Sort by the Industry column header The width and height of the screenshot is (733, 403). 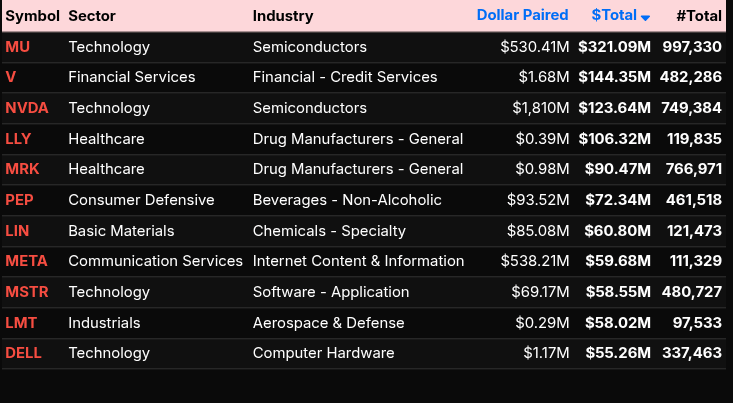click(x=283, y=16)
